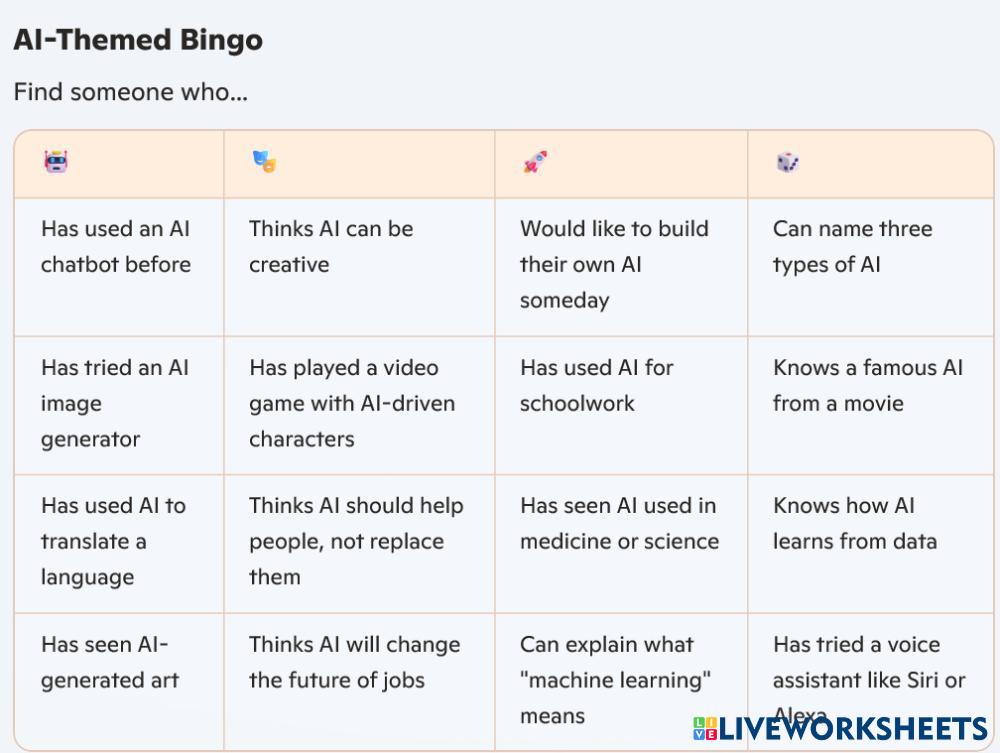Viewport: 1000px width, 753px height.
Task: Click the rocket emoji column header
Action: pos(535,162)
